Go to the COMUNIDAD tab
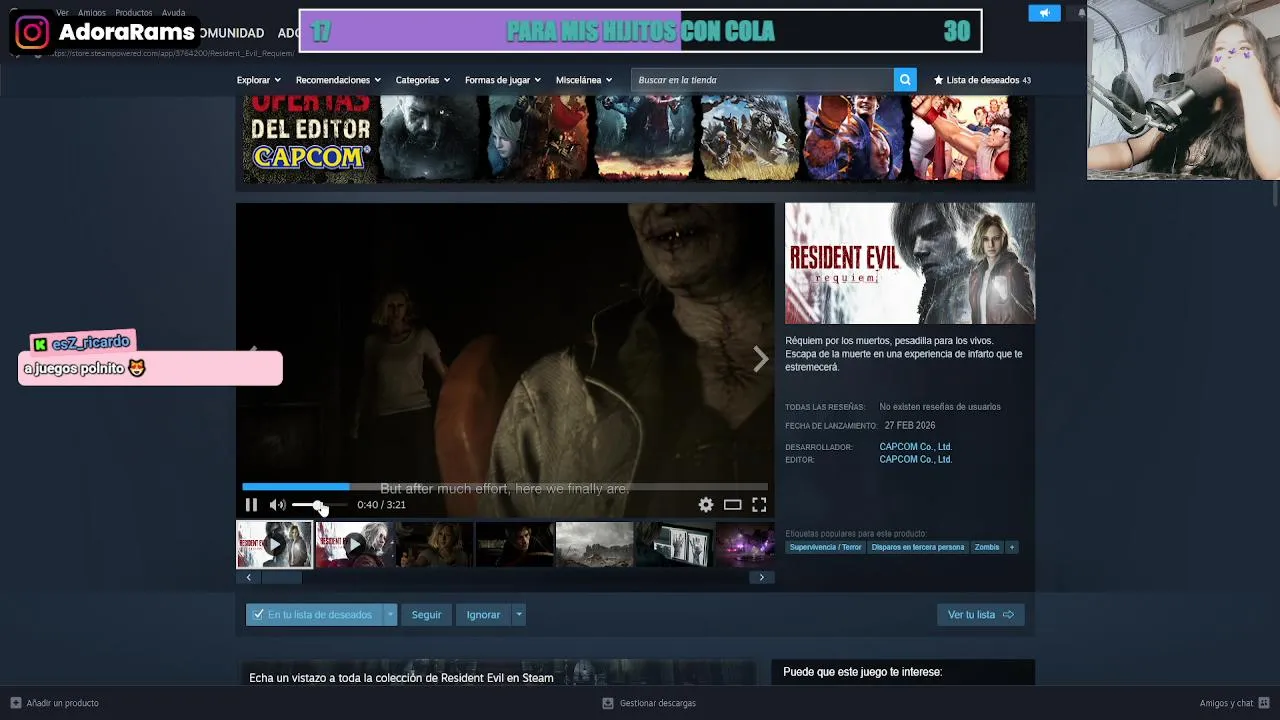This screenshot has height=720, width=1280. [232, 33]
